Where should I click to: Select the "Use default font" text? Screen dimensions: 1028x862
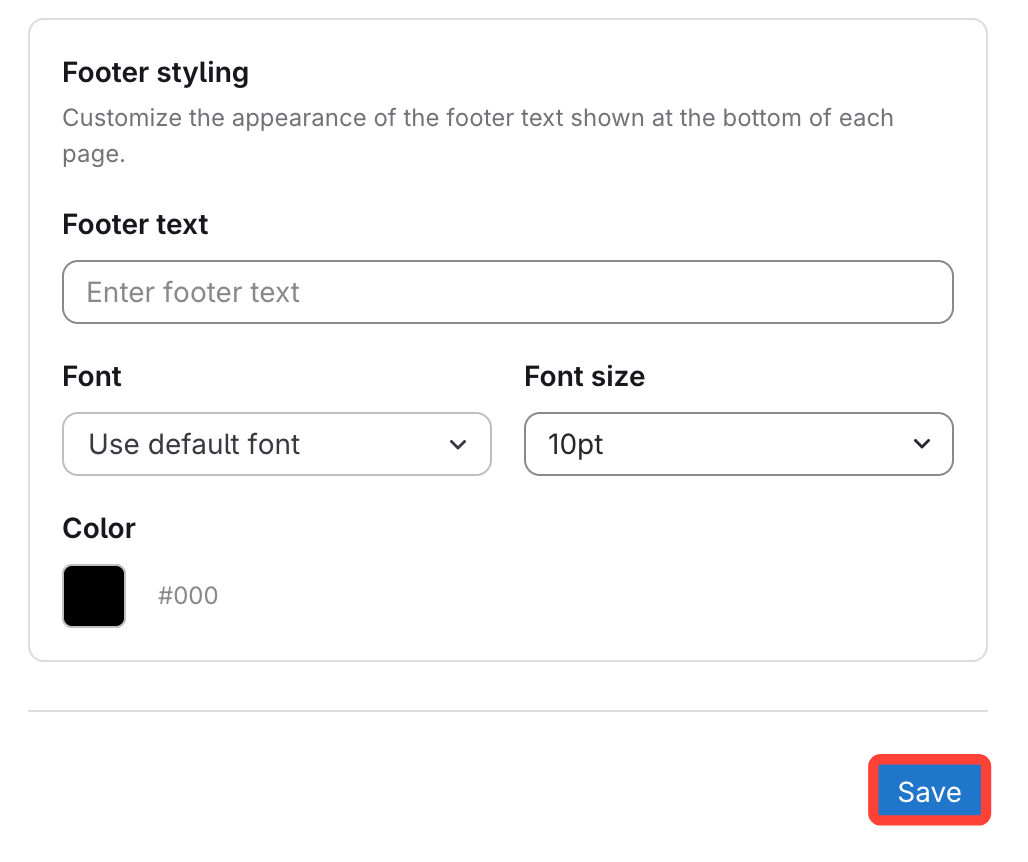click(194, 444)
